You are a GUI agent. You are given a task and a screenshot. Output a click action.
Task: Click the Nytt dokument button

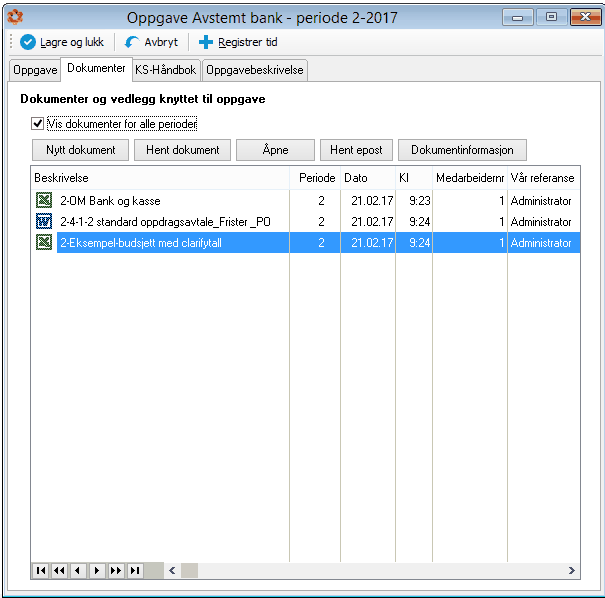[x=80, y=150]
